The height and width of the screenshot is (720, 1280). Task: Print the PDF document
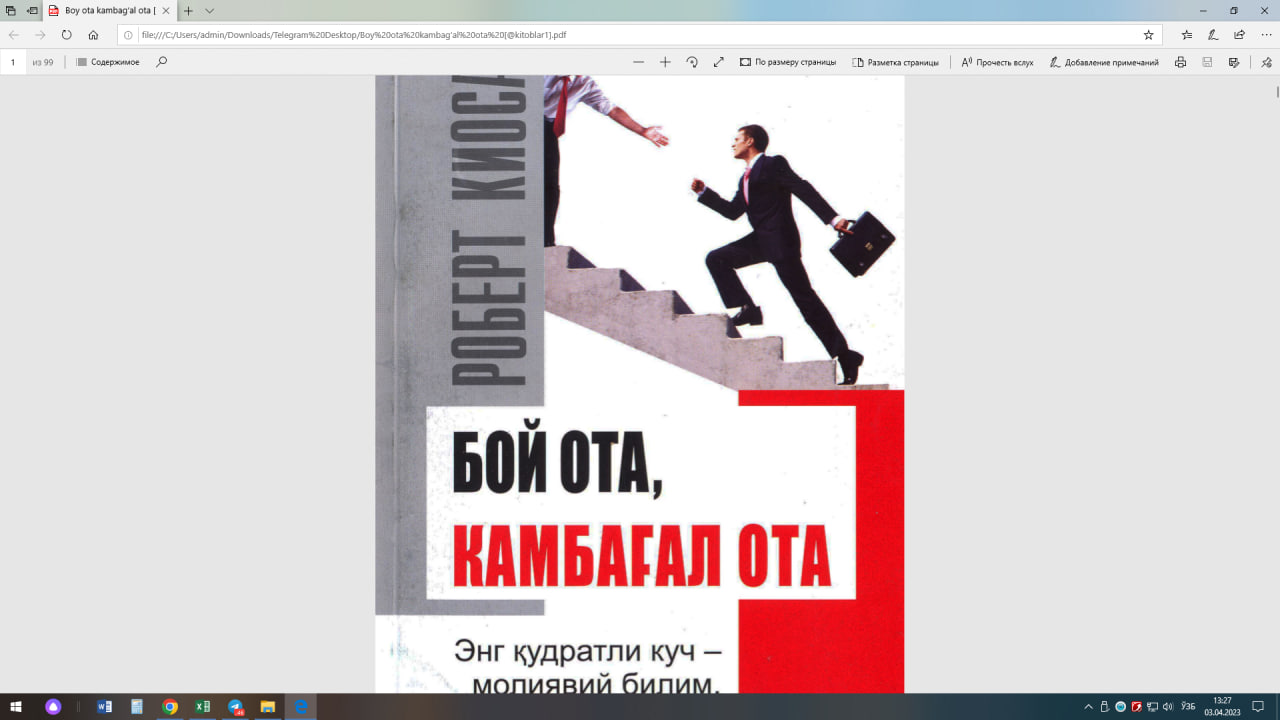point(1179,61)
